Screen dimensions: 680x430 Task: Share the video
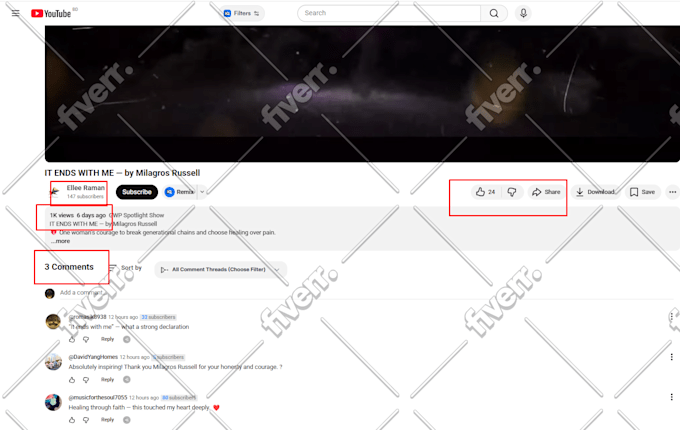click(x=546, y=192)
